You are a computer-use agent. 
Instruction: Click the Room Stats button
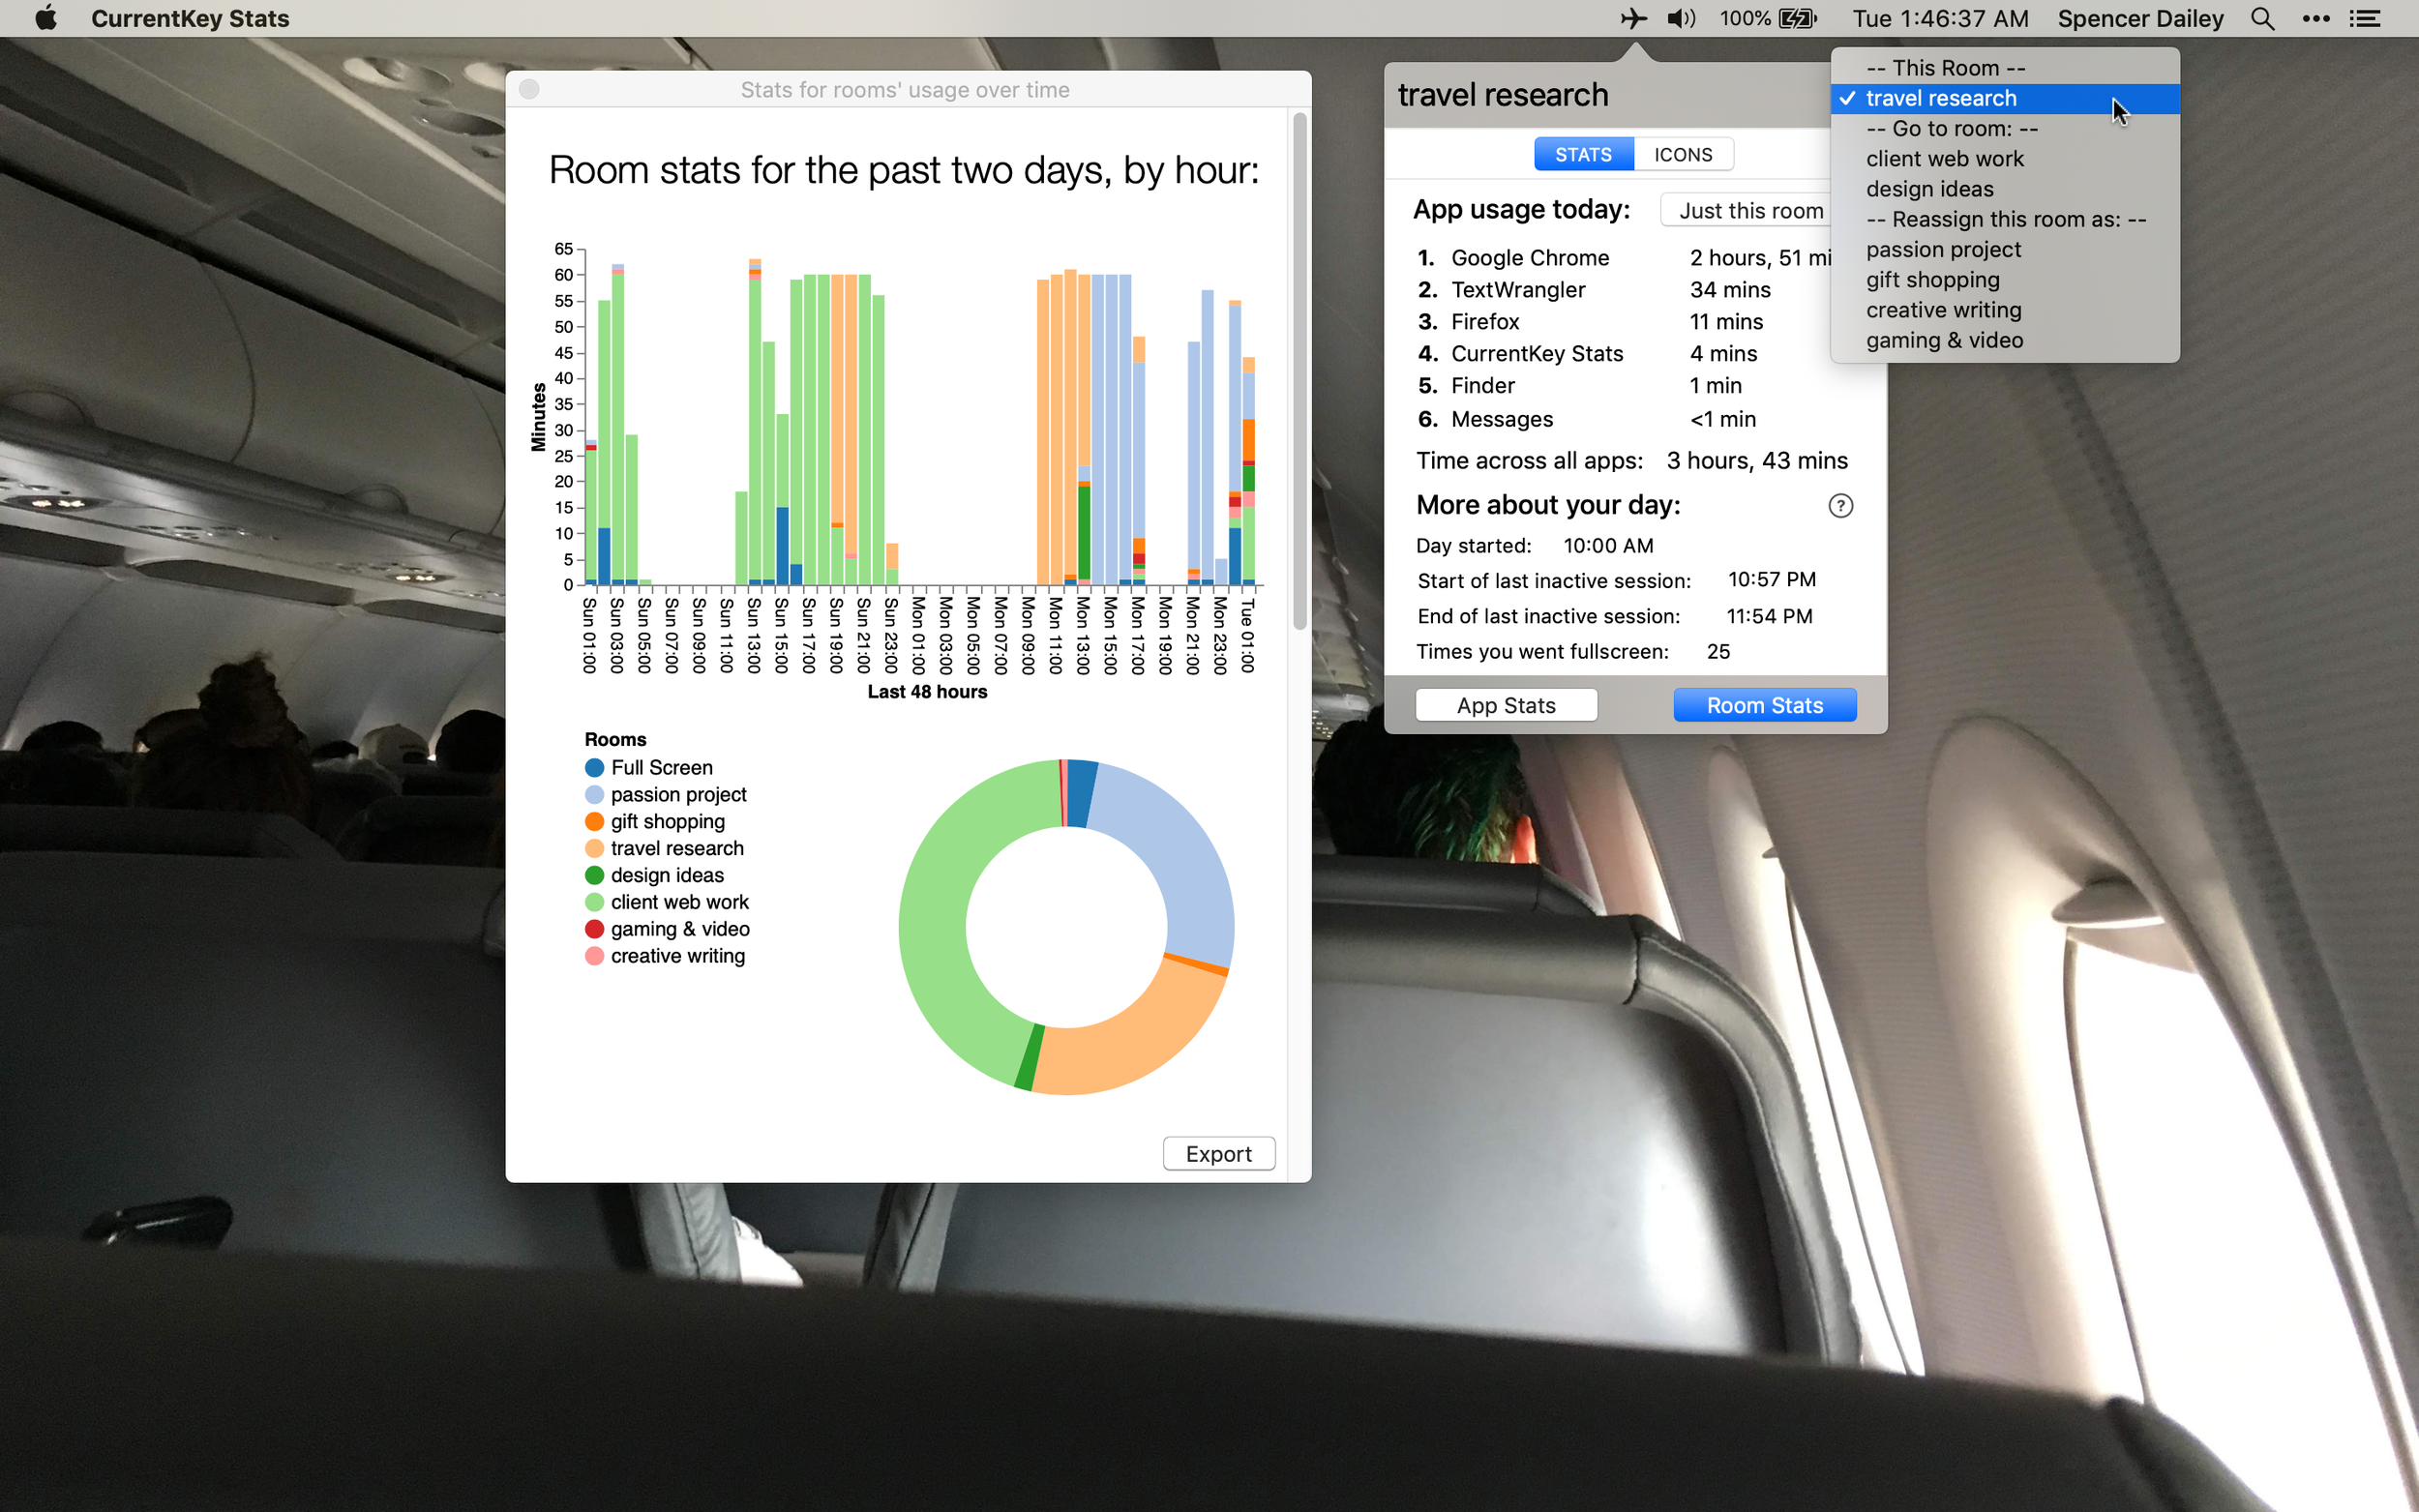[1765, 705]
